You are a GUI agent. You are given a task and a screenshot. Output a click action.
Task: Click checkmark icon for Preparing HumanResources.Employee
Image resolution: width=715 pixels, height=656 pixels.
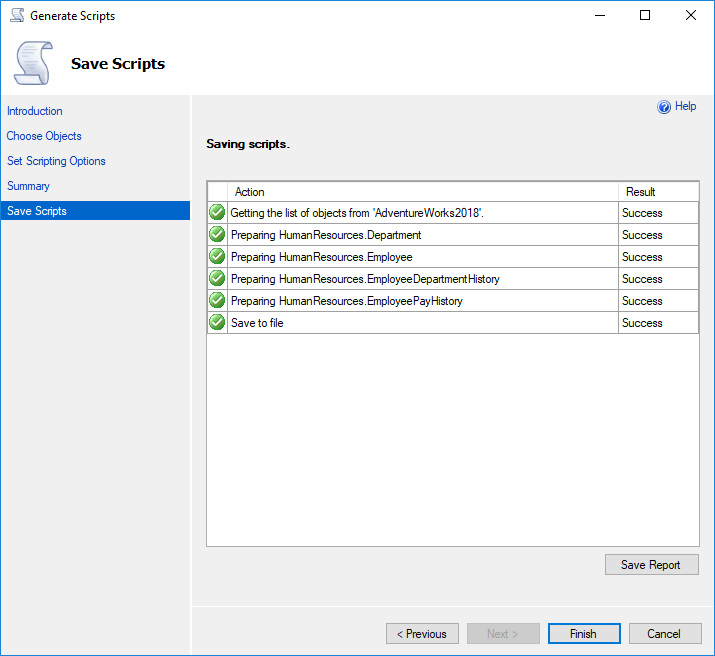[217, 257]
